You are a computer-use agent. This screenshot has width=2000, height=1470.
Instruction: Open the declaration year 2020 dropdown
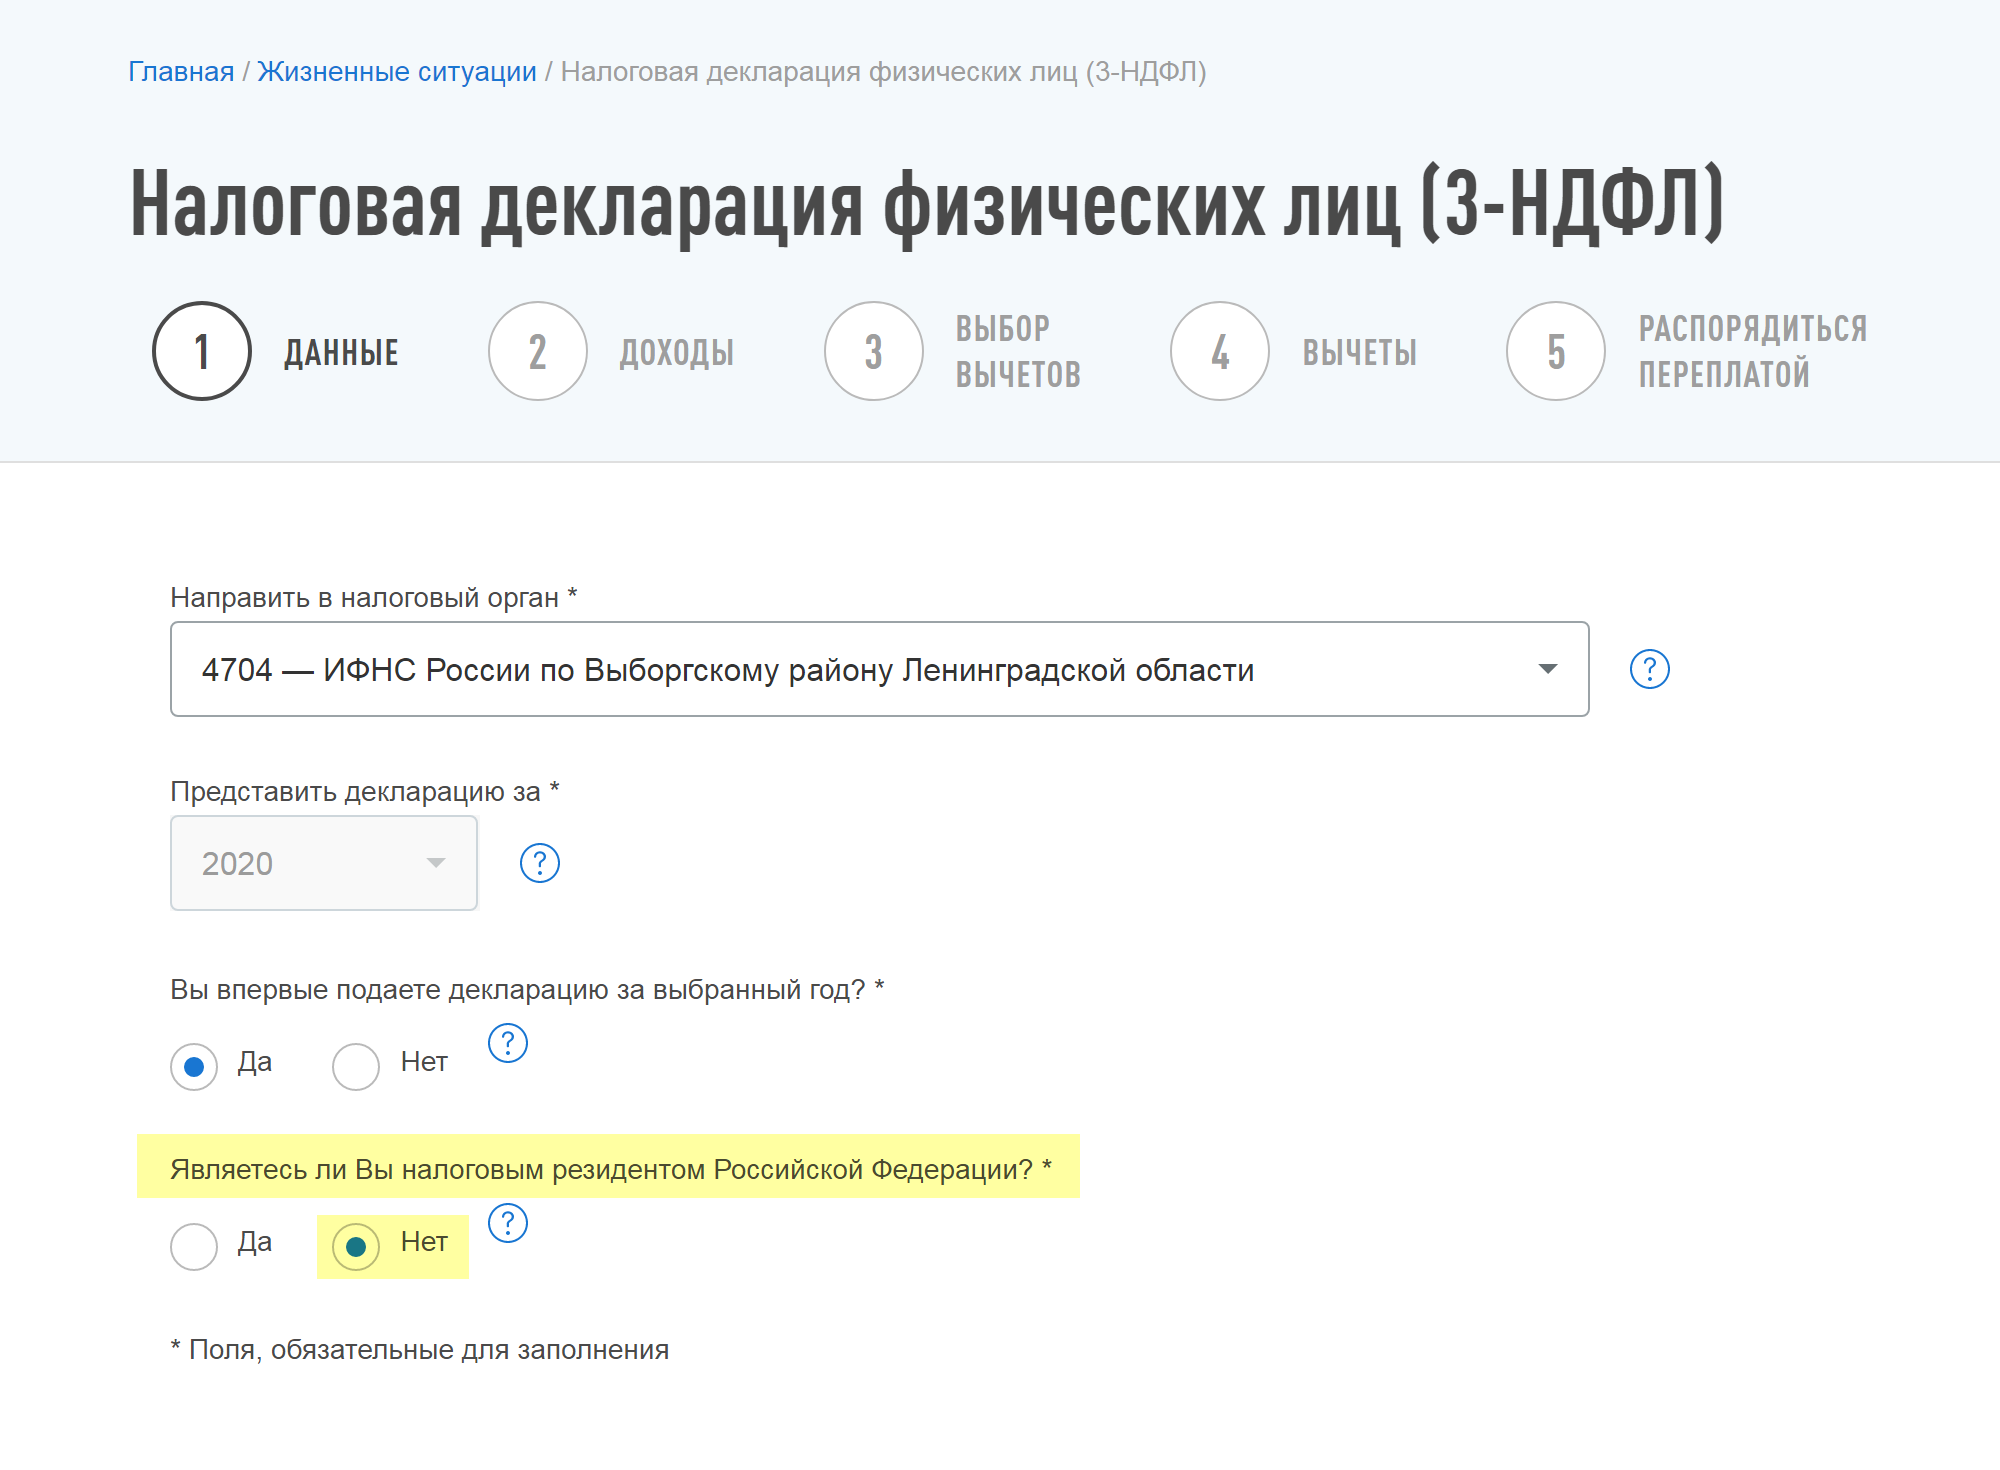click(324, 863)
